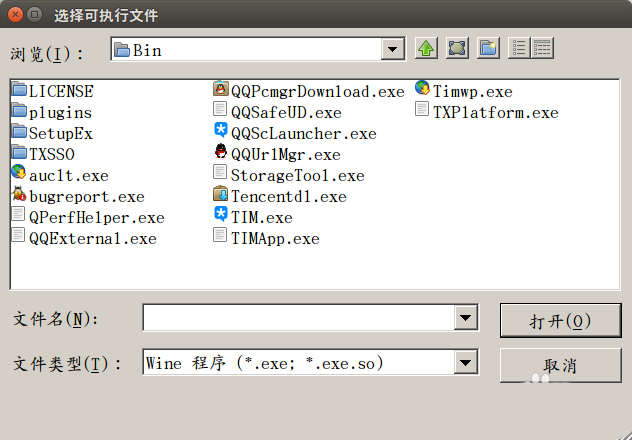Click the TIMApp.exe file icon
The width and height of the screenshot is (632, 440).
tap(220, 235)
